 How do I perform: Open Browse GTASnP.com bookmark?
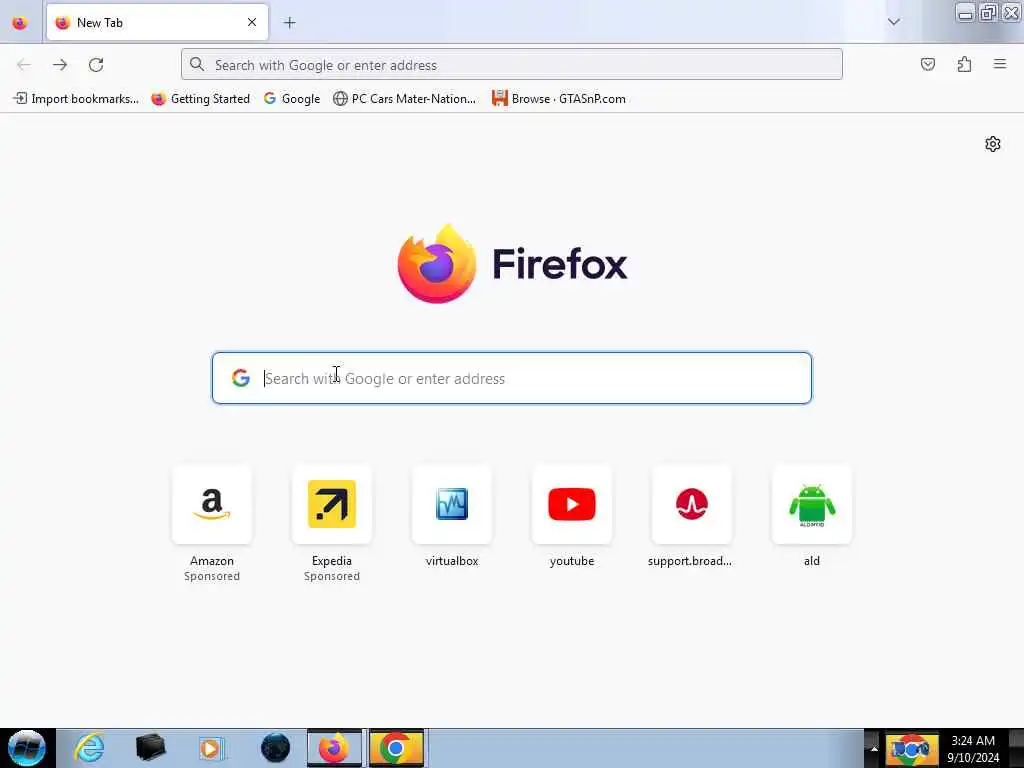(x=559, y=99)
